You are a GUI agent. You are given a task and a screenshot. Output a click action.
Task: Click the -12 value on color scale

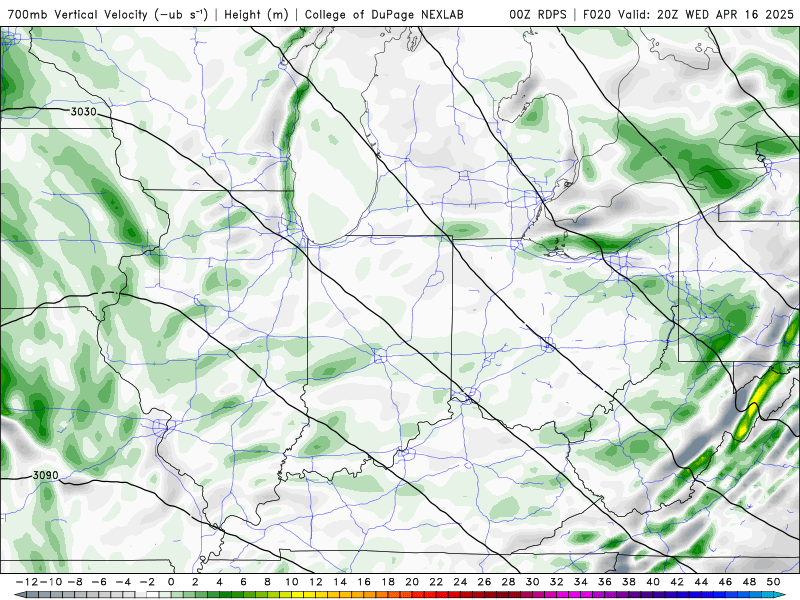[26, 582]
